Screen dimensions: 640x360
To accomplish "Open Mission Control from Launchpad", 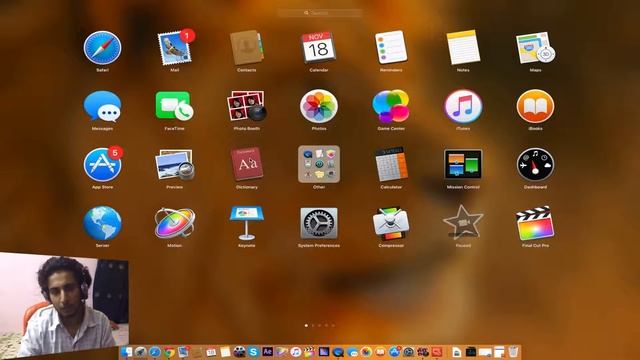I will coord(463,164).
